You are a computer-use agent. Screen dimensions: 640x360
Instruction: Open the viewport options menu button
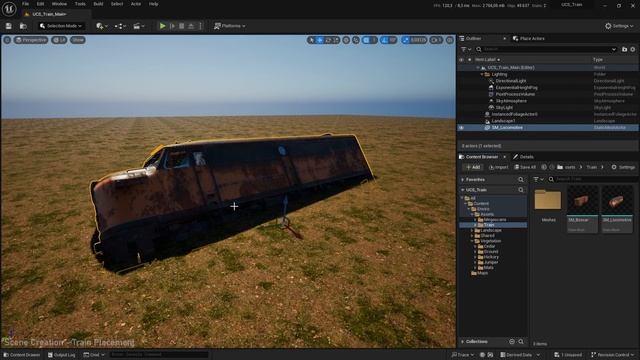tap(7, 40)
